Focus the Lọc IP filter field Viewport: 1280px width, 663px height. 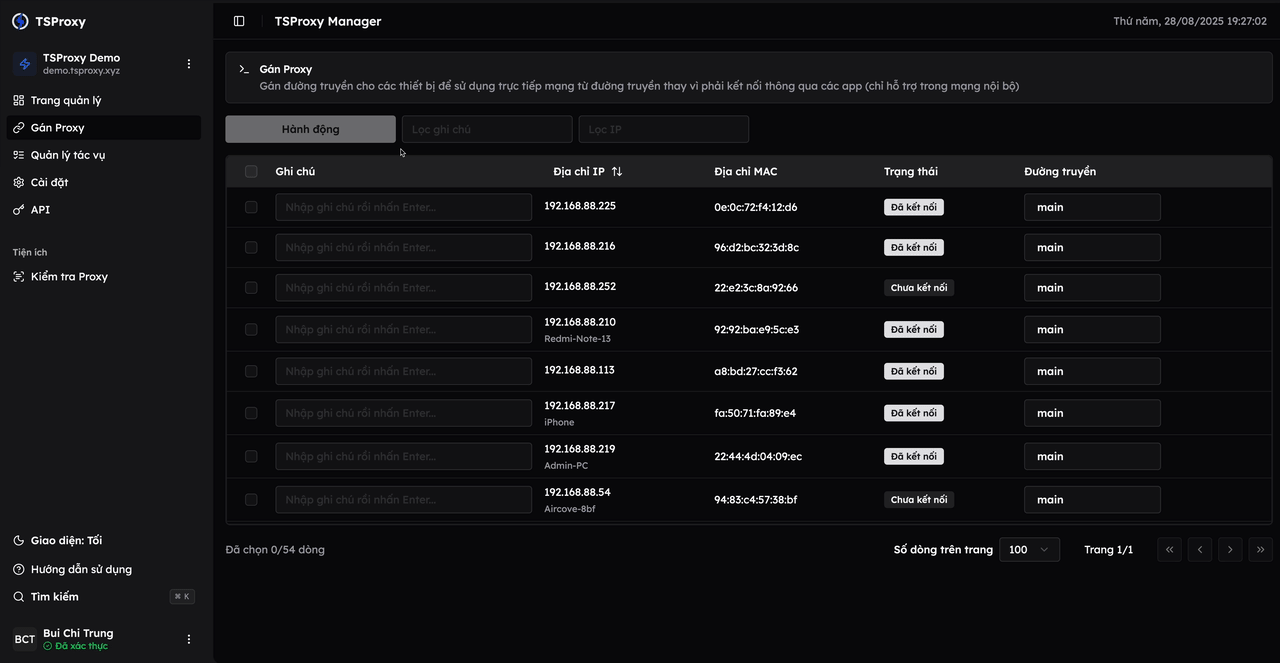(664, 129)
